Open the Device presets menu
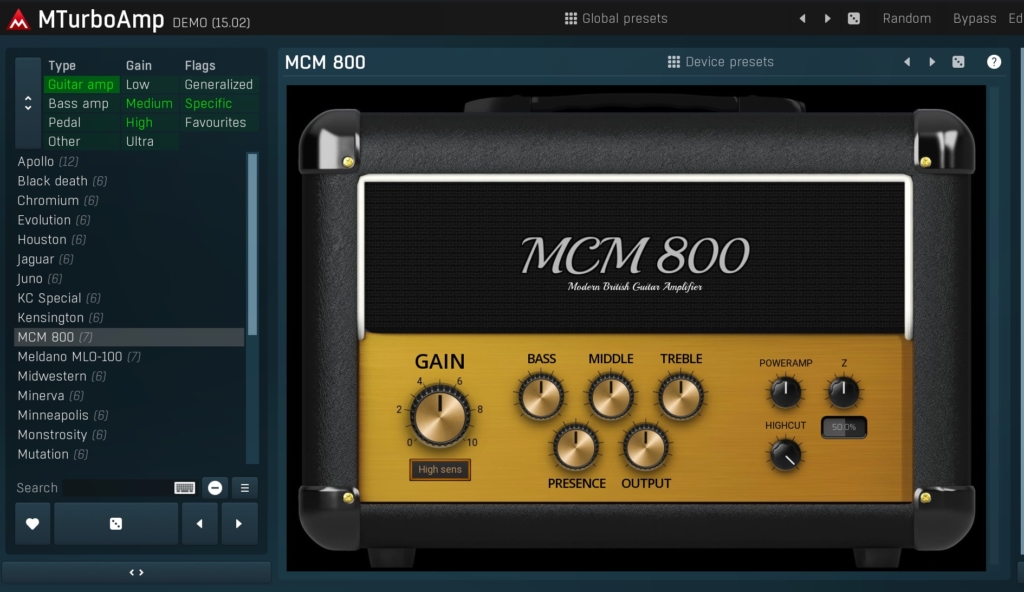The width and height of the screenshot is (1024, 592). (x=721, y=62)
